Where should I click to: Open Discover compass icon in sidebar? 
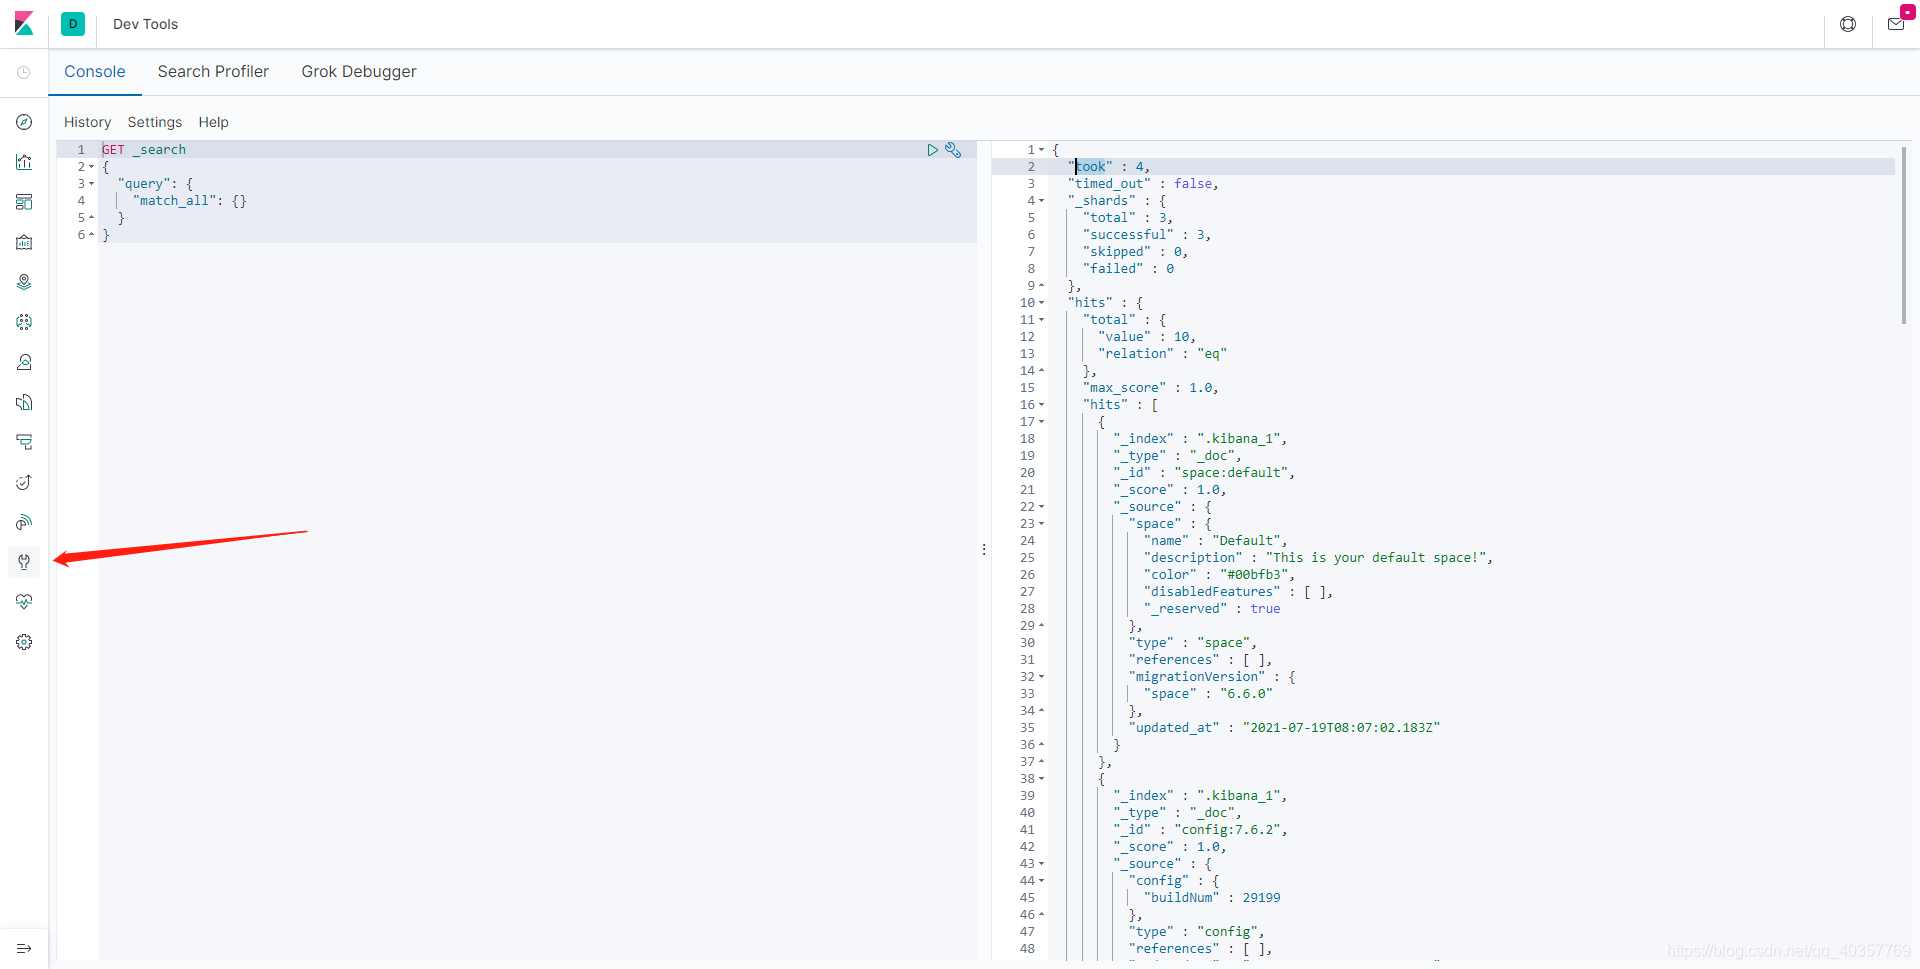pyautogui.click(x=24, y=122)
